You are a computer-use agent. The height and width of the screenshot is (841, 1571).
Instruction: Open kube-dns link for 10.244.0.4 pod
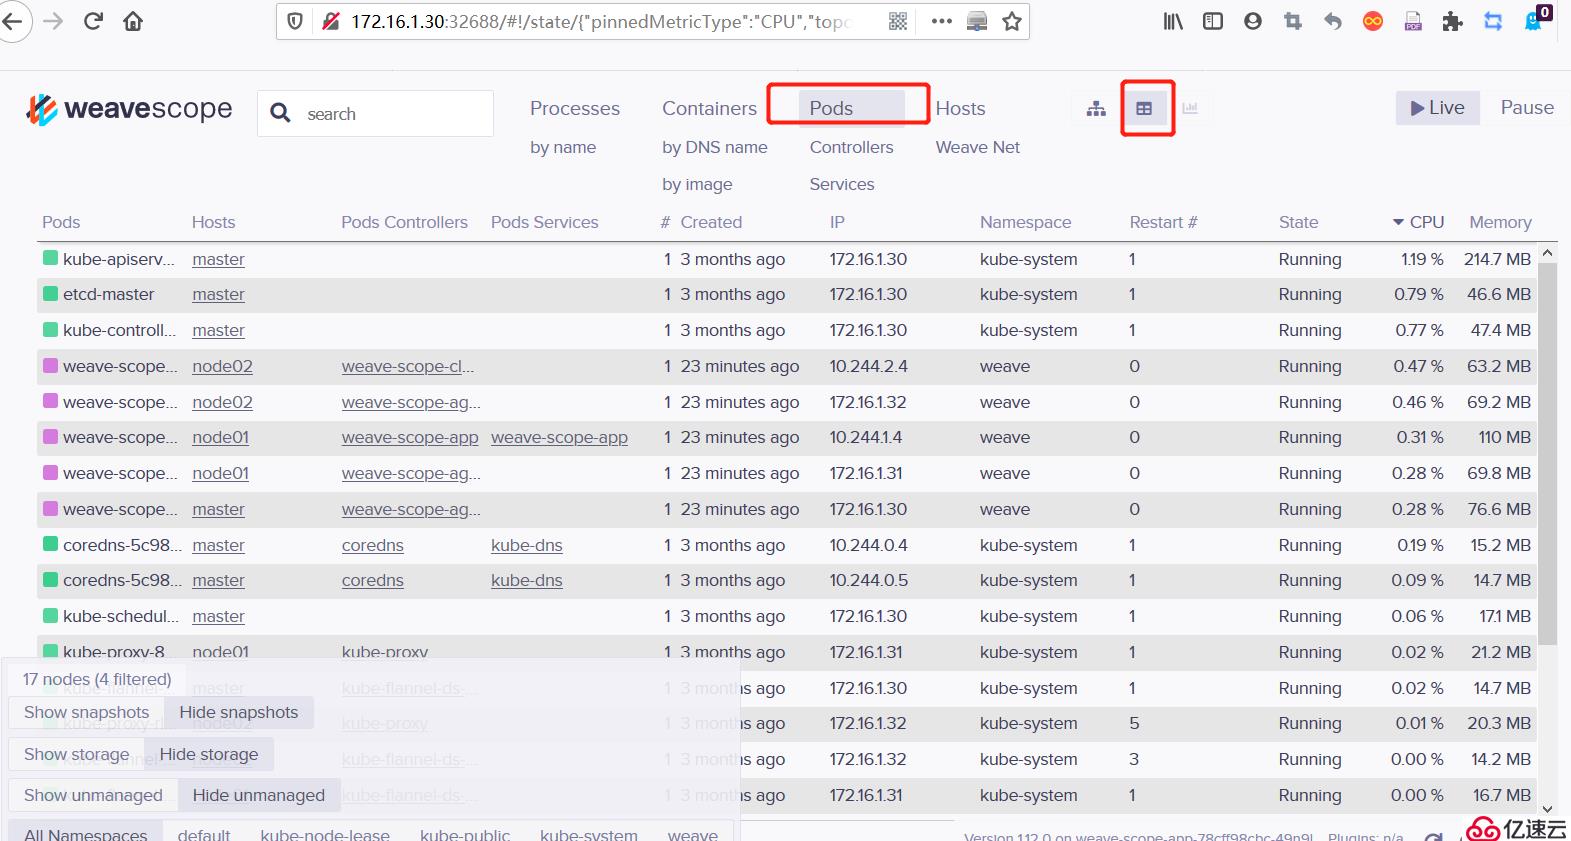coord(527,545)
